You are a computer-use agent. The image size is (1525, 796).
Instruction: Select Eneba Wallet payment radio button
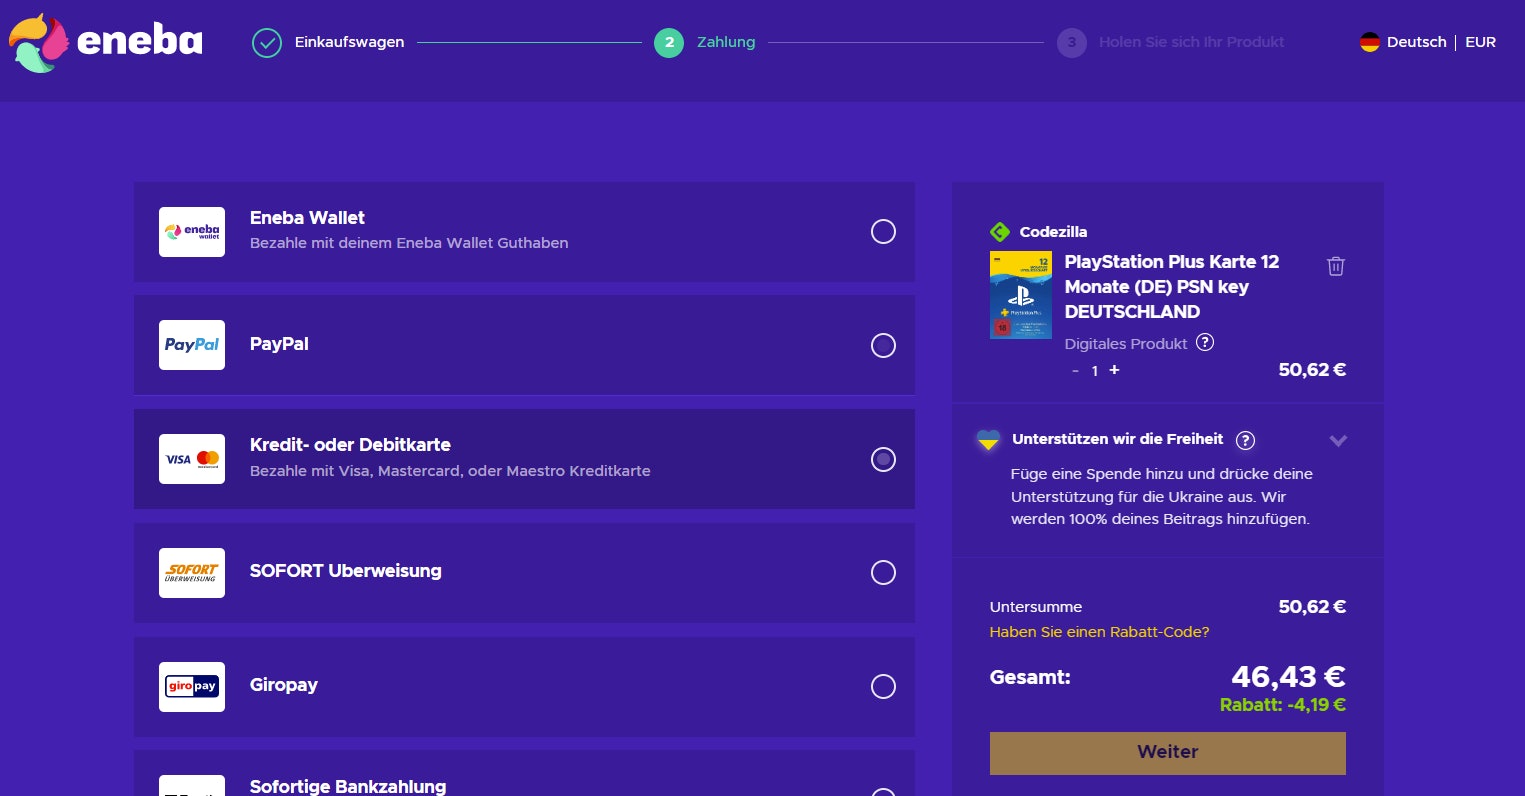(883, 232)
